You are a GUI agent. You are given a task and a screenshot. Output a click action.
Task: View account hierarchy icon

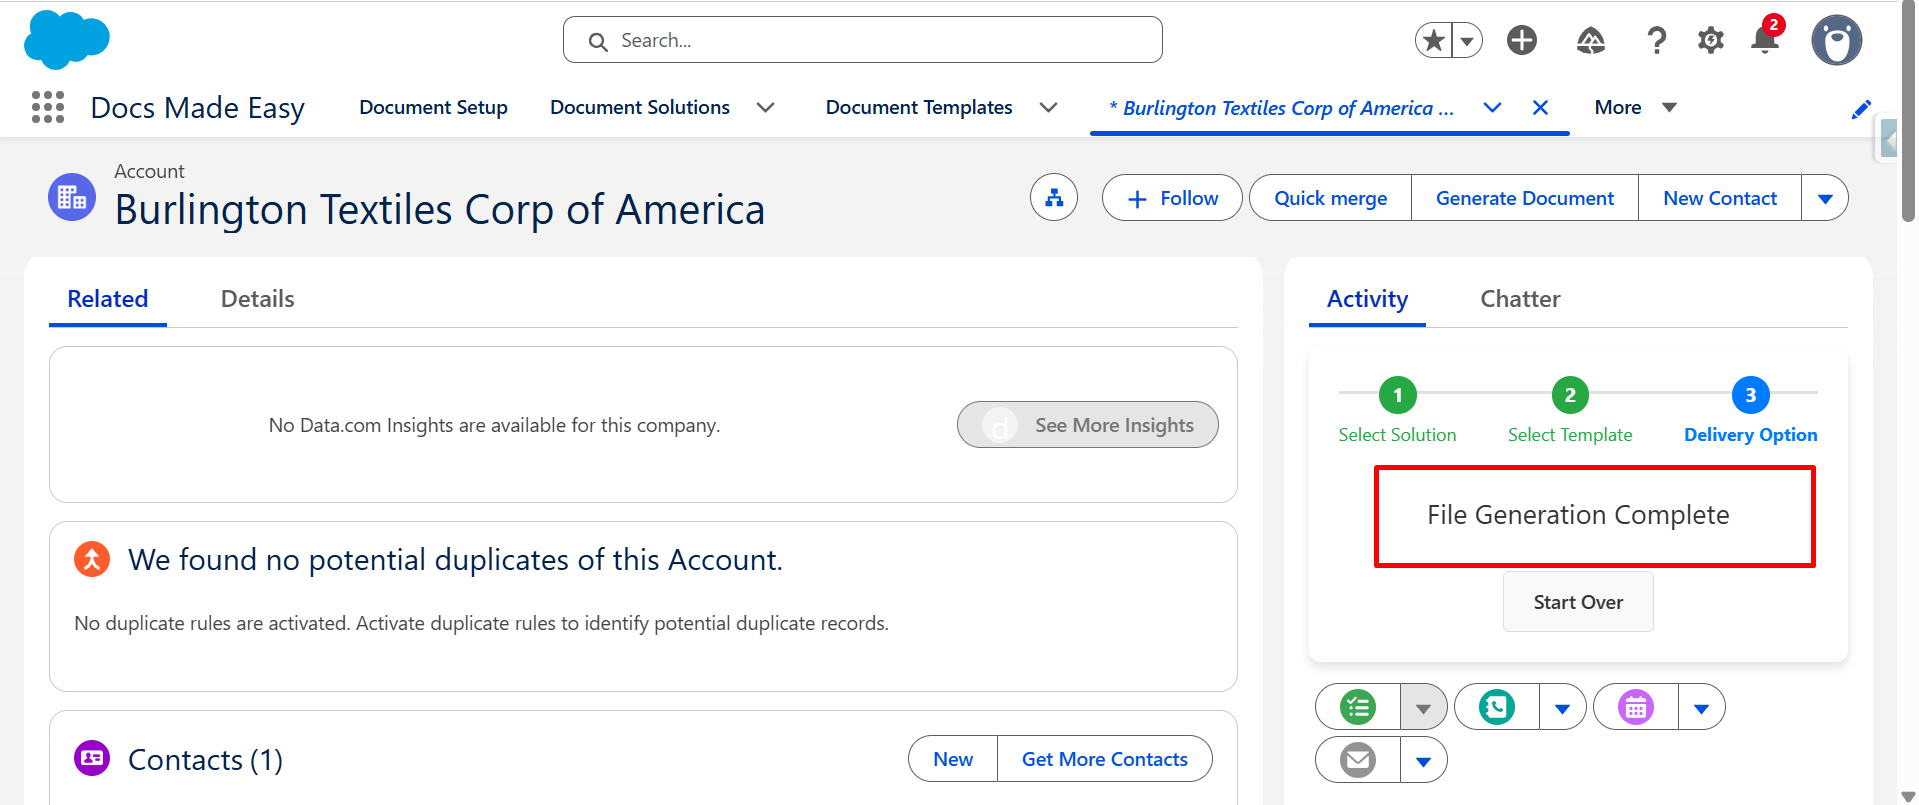[1054, 197]
